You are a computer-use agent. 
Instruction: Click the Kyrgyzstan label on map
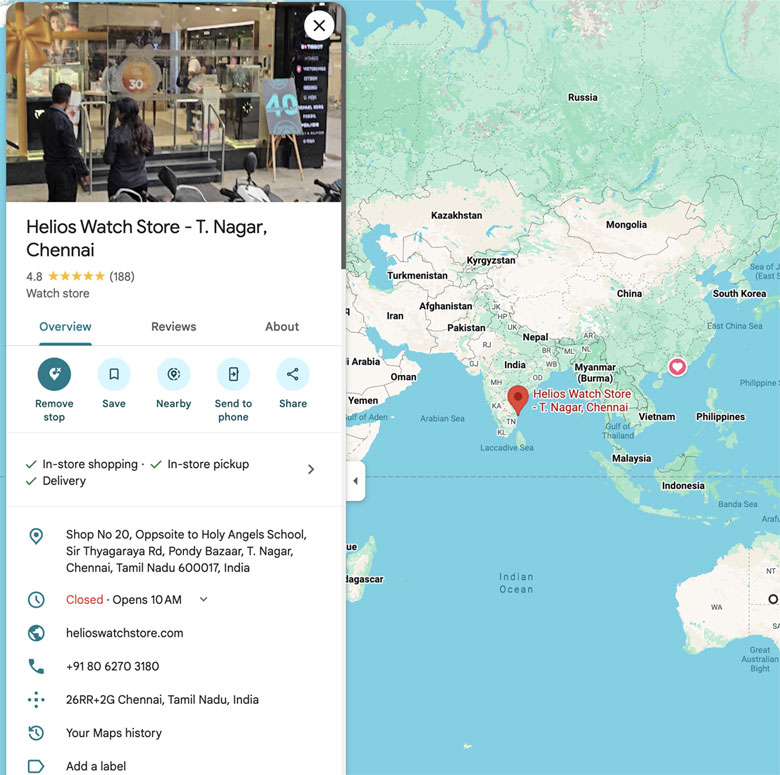coord(491,261)
